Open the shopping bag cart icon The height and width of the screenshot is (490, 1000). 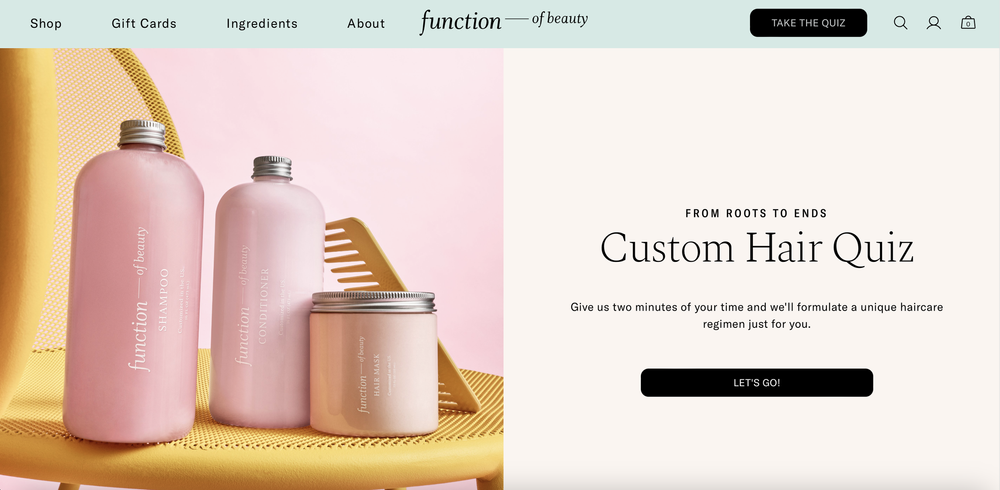click(968, 23)
